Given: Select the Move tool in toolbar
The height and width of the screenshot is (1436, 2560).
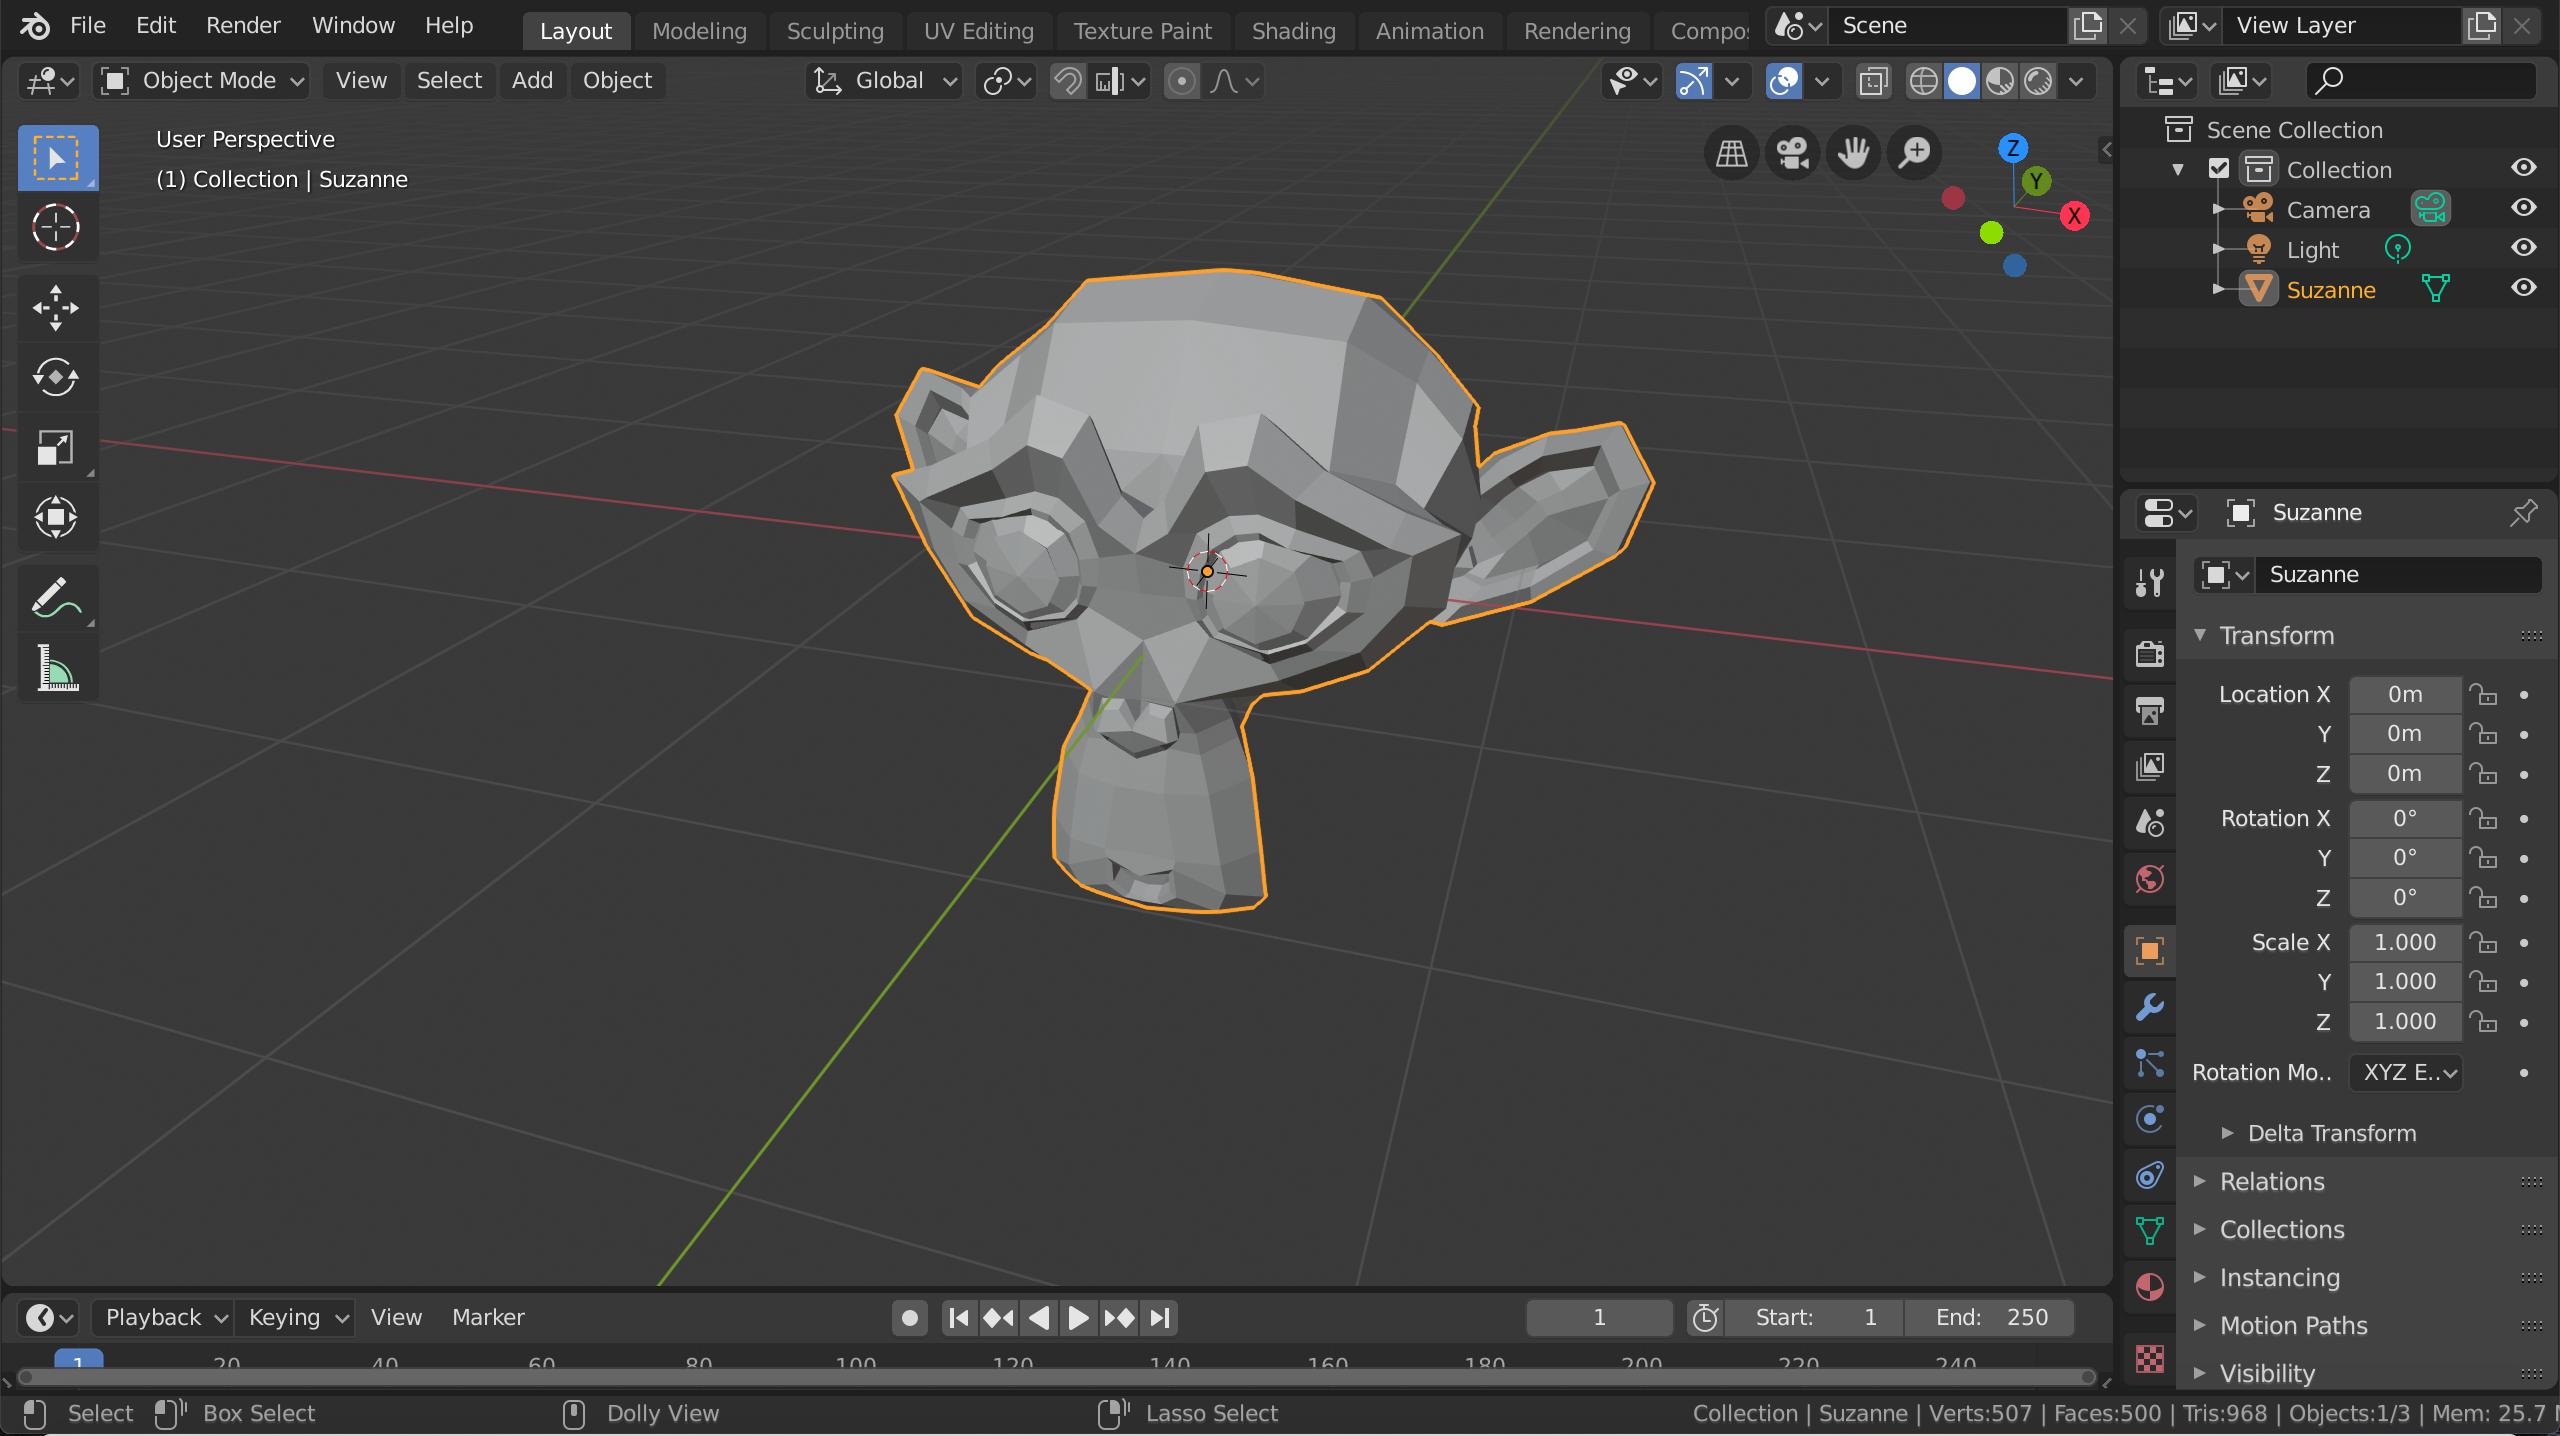Looking at the screenshot, I should point(56,307).
